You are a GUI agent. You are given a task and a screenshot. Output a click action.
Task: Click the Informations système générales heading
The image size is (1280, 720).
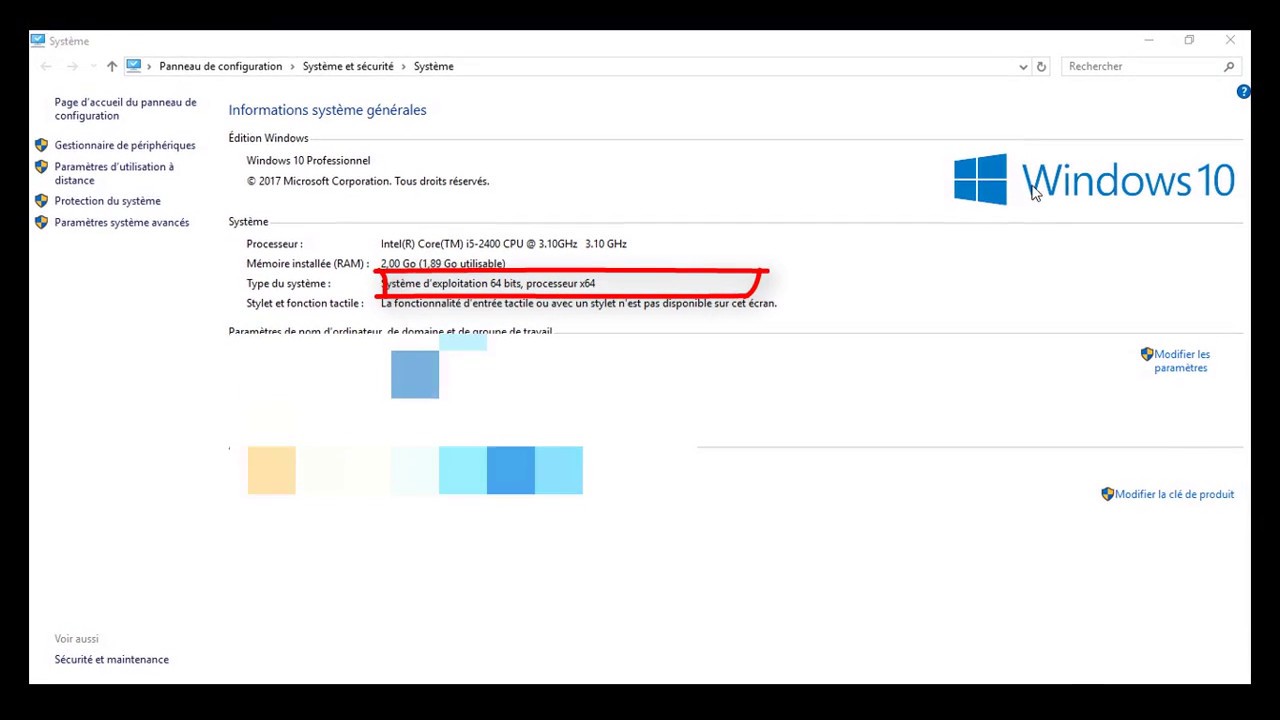point(327,110)
